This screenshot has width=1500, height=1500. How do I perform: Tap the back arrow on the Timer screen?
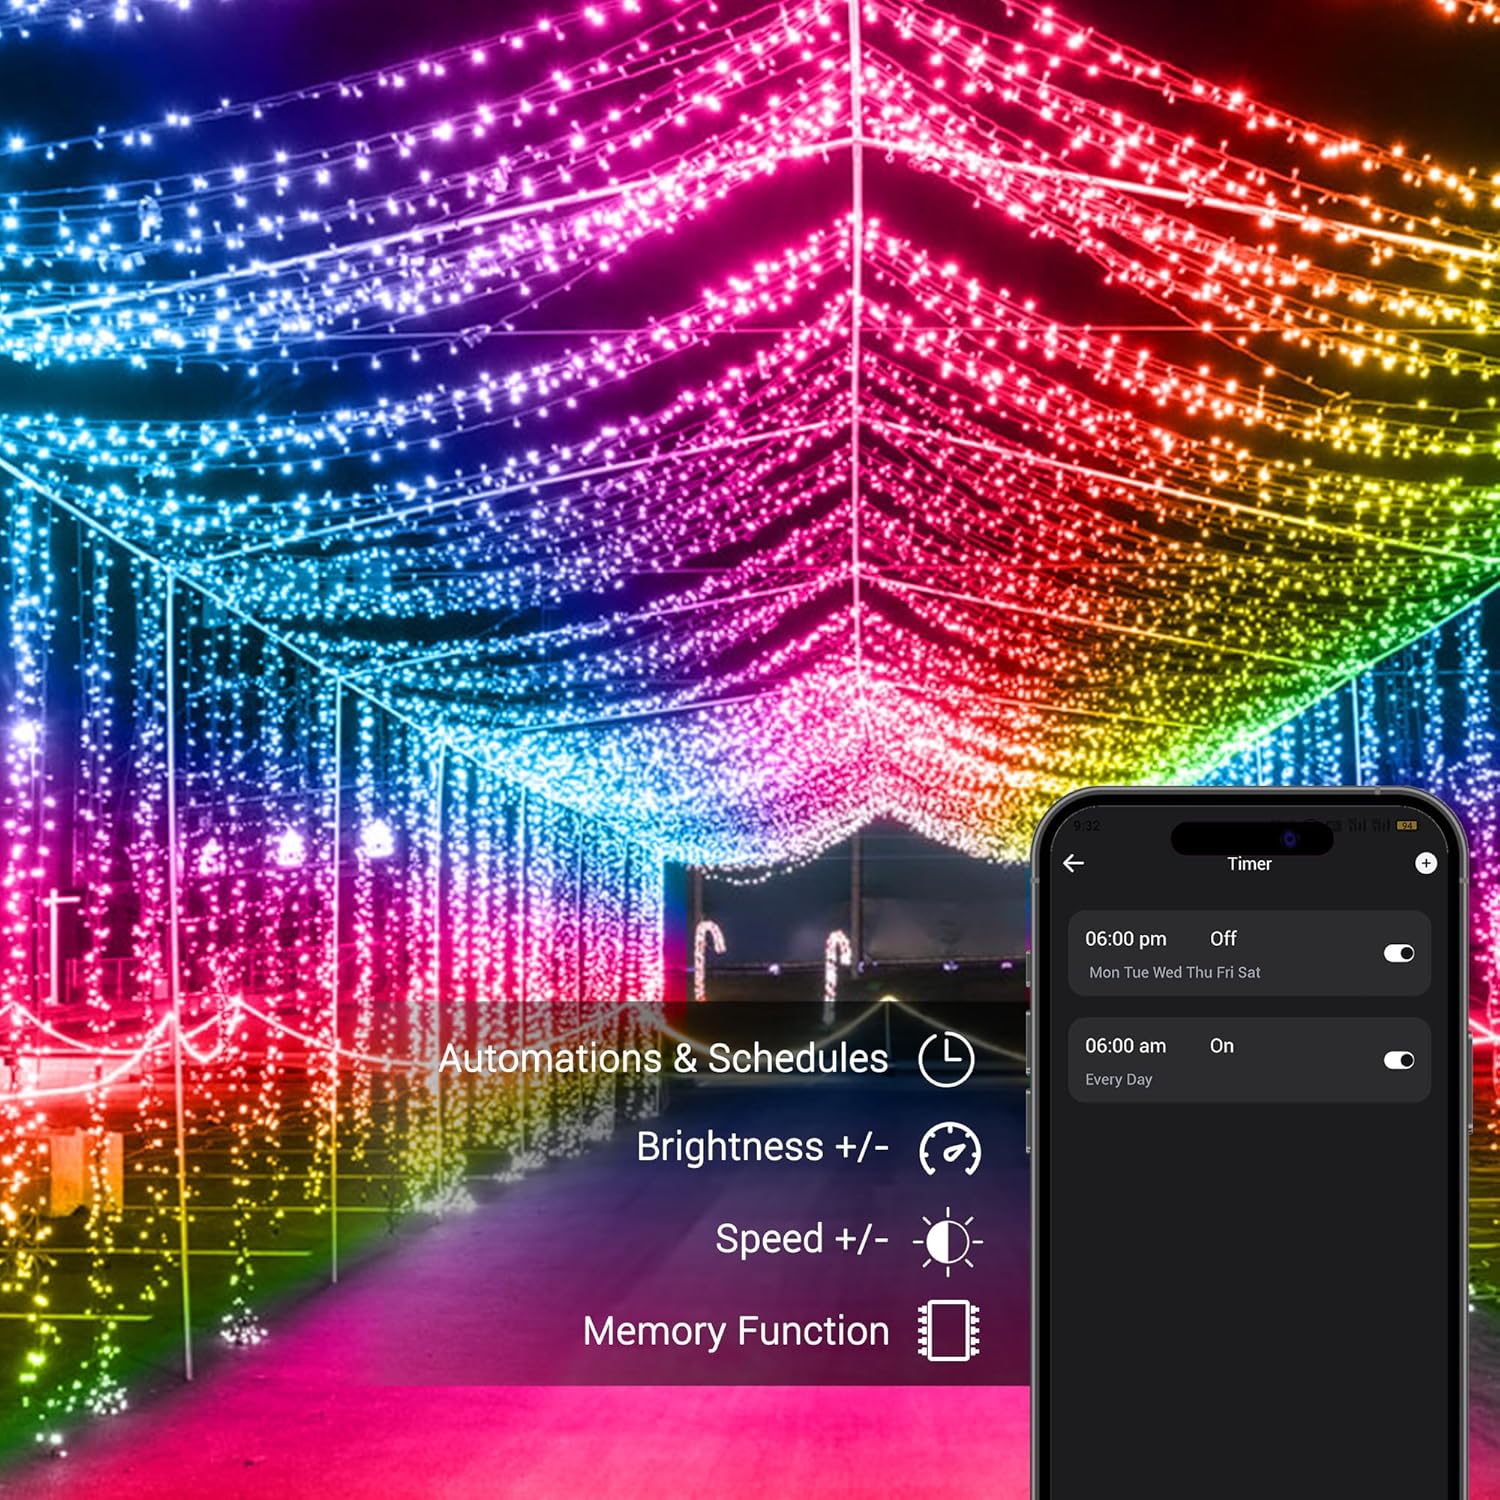click(1073, 864)
